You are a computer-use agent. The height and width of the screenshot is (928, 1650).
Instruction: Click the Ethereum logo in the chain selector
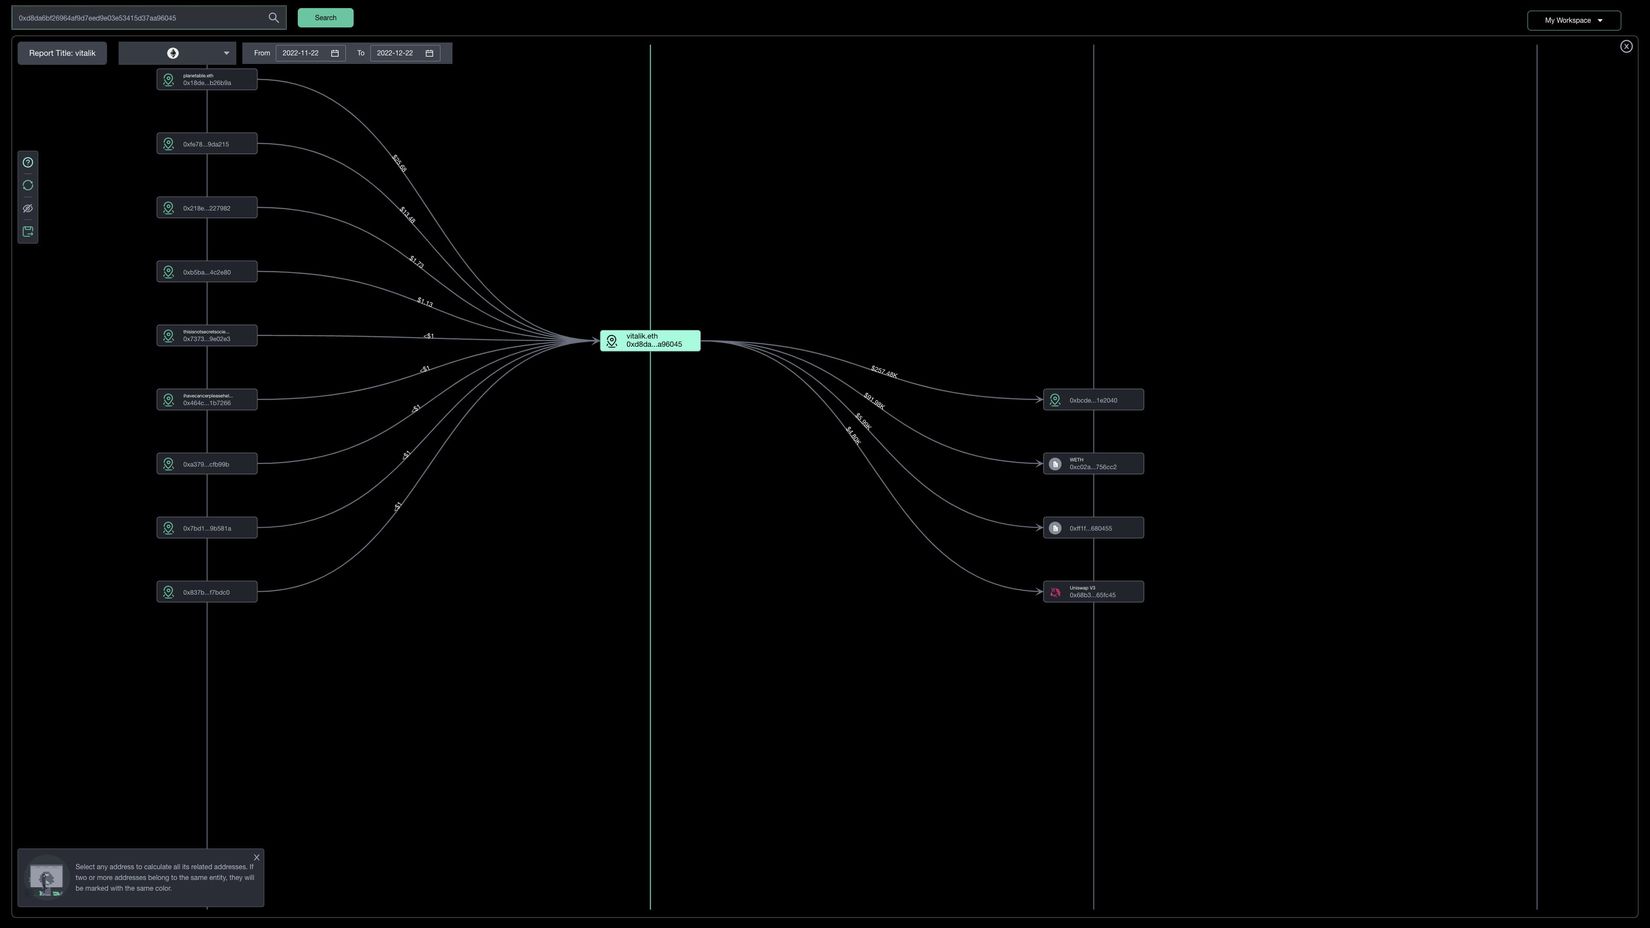tap(173, 53)
